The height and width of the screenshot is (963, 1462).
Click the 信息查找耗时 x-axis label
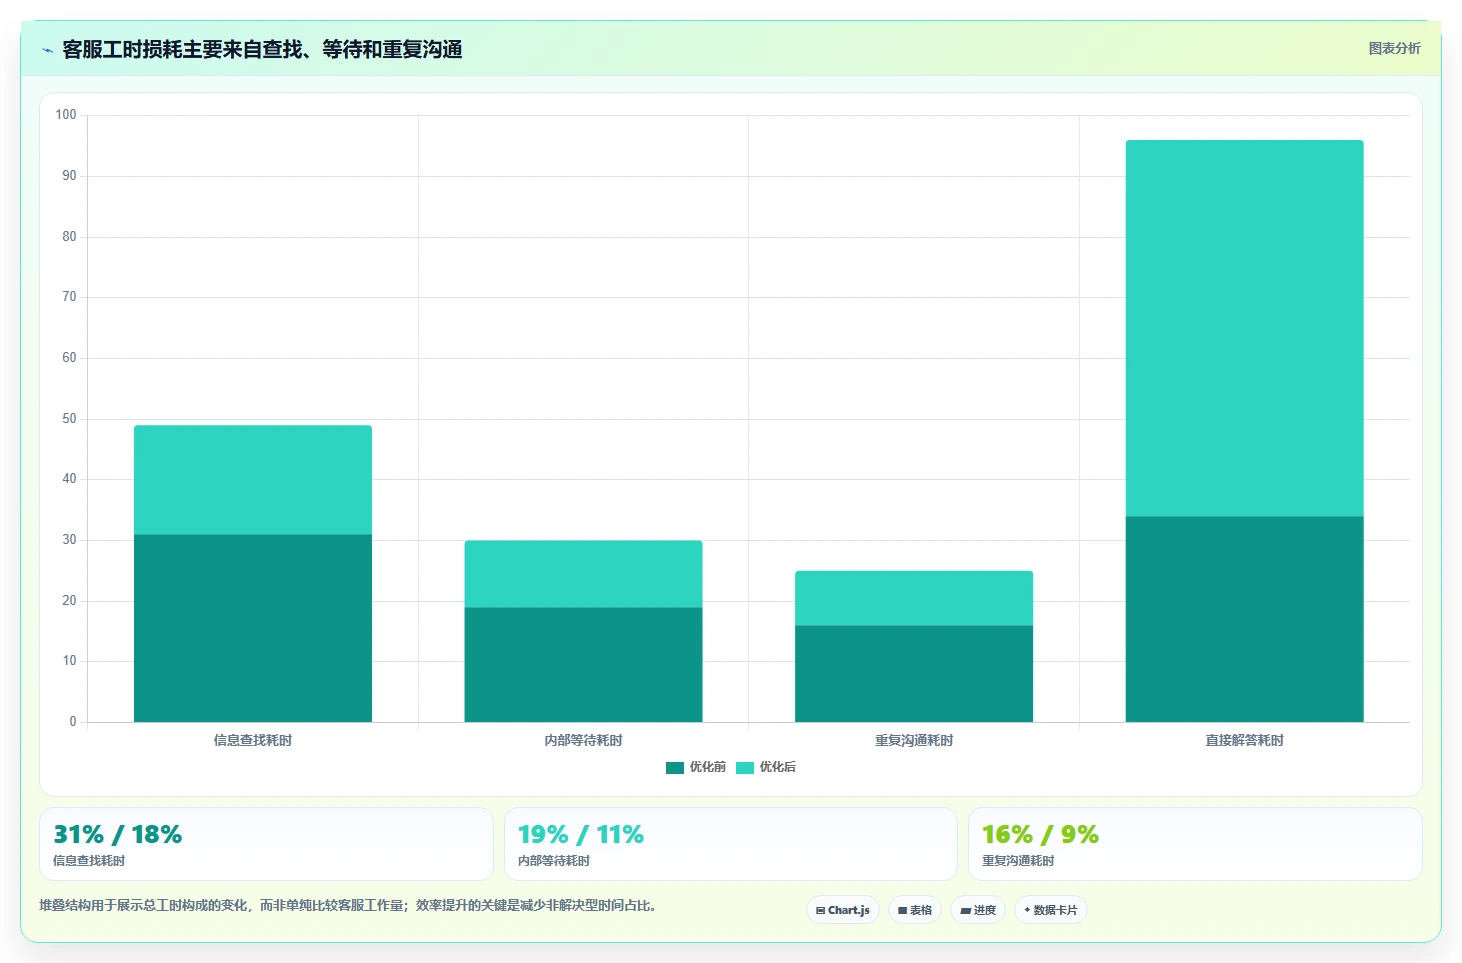(253, 740)
